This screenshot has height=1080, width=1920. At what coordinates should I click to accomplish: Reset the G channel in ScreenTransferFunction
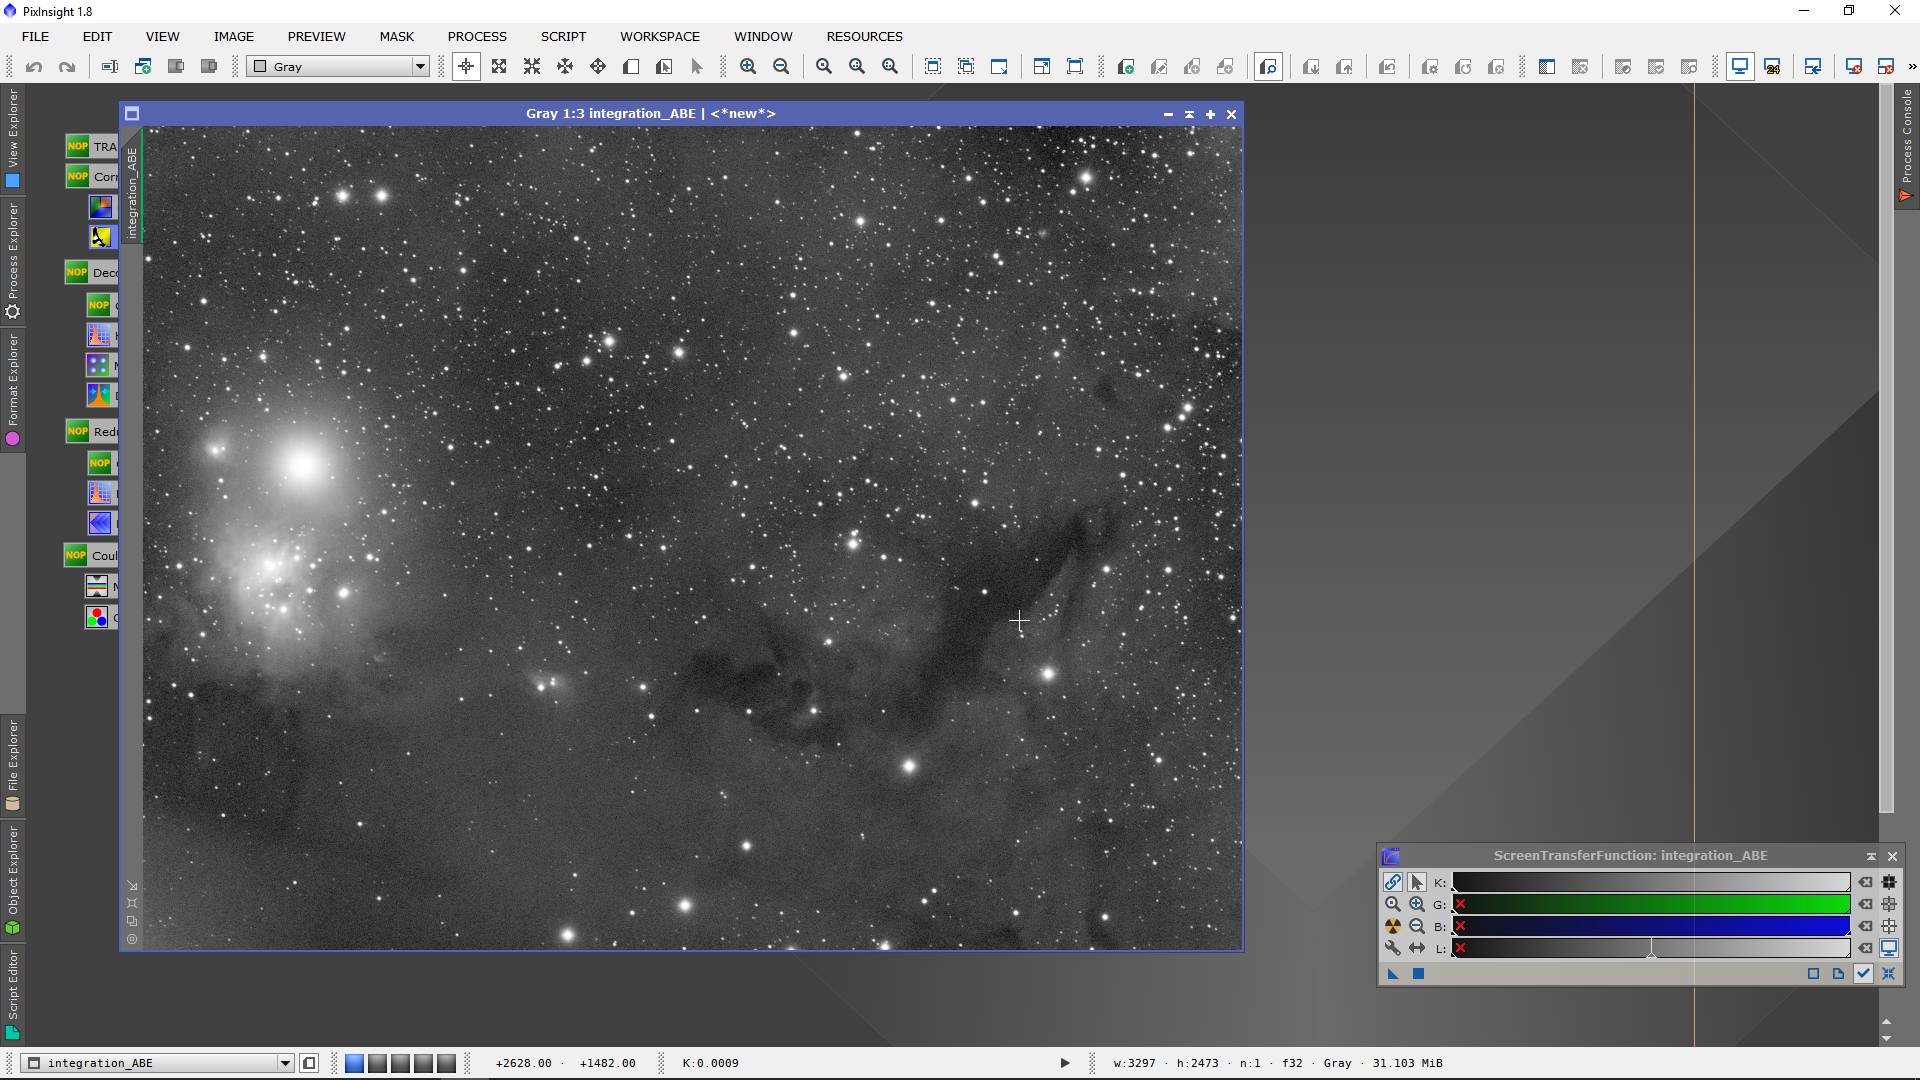[x=1865, y=904]
